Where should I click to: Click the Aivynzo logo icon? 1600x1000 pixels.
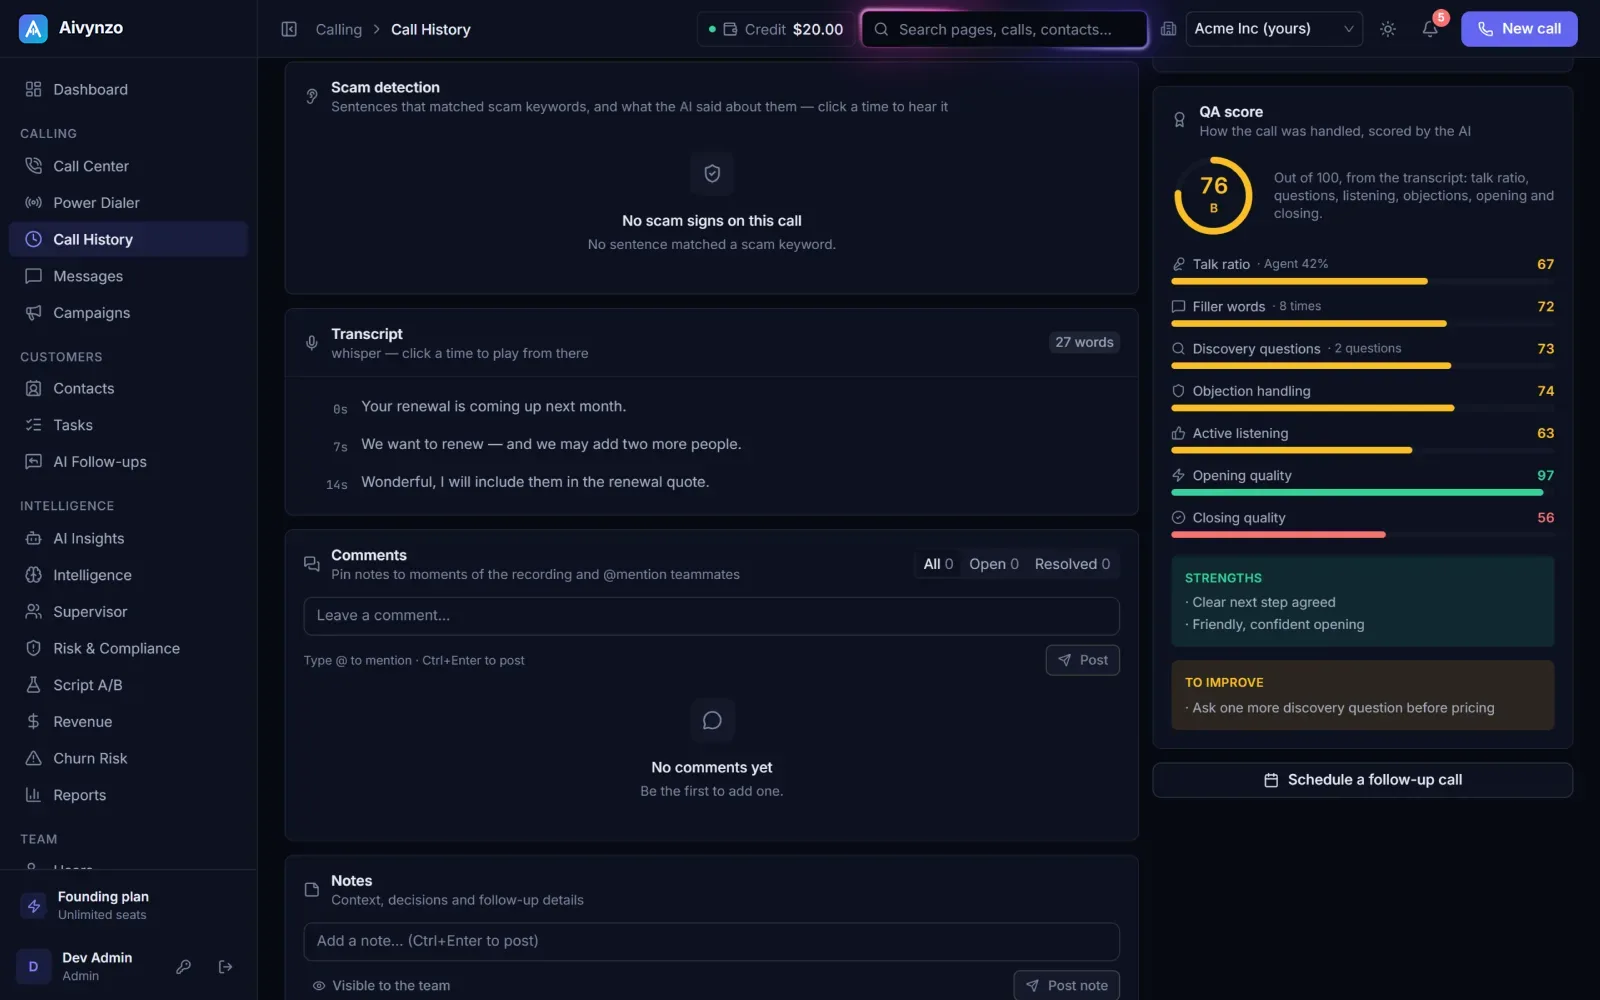(33, 29)
